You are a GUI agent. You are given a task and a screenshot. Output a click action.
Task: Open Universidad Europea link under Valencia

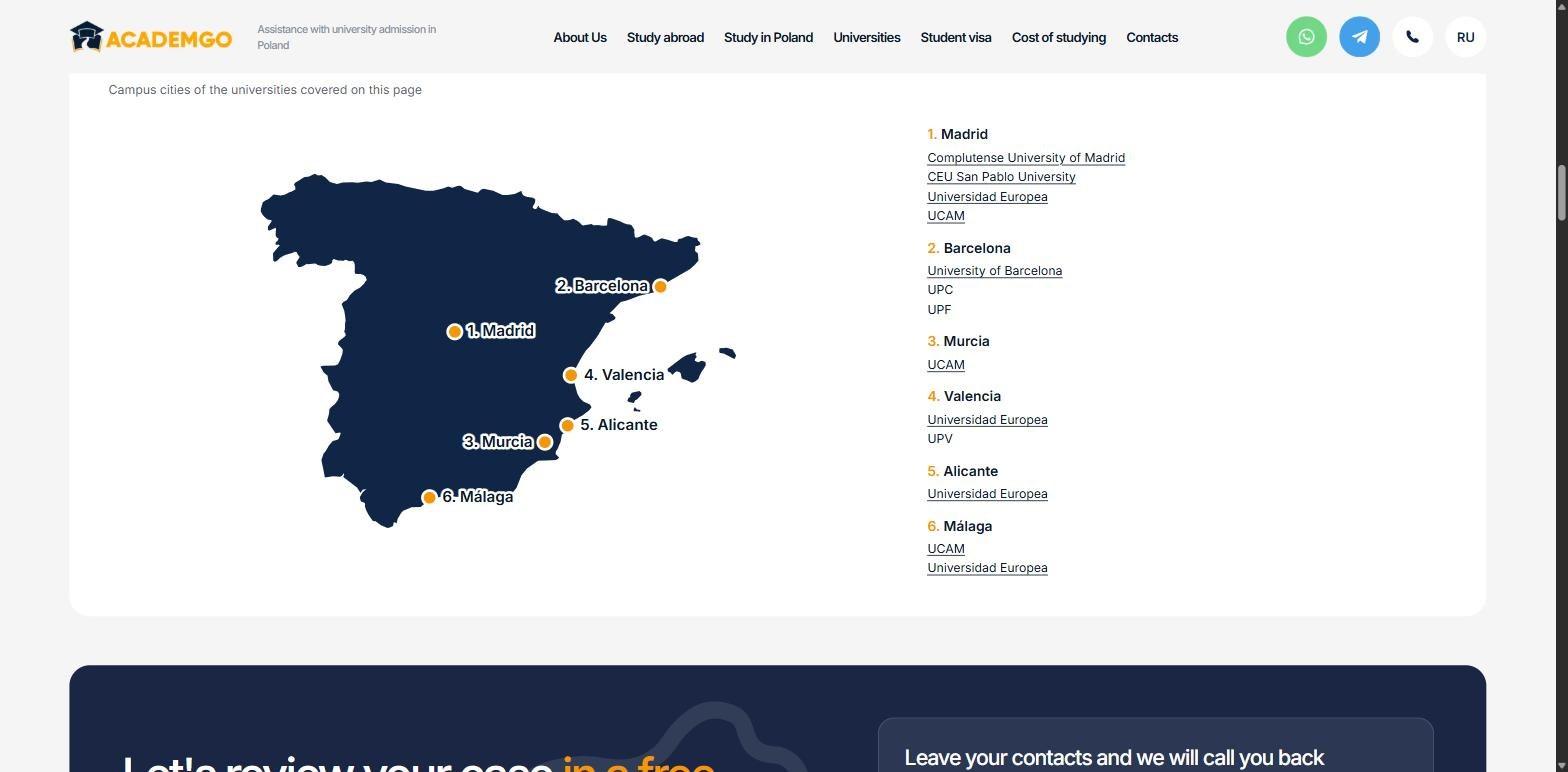(987, 420)
